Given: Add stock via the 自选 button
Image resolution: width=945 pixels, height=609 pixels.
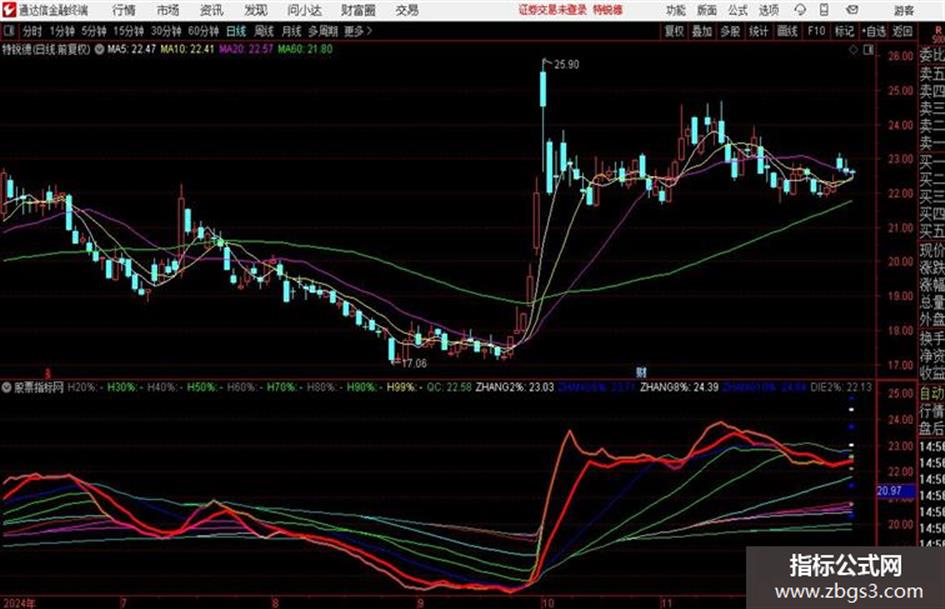Looking at the screenshot, I should tap(874, 31).
